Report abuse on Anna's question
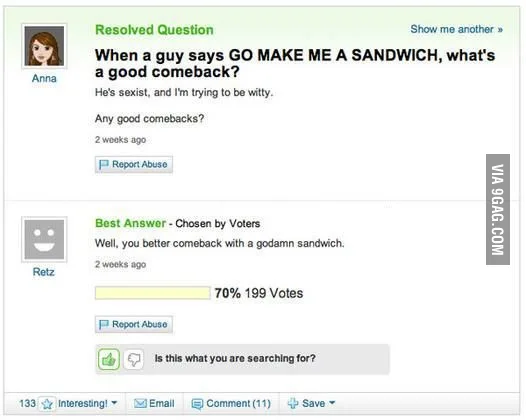The height and width of the screenshot is (420, 526). pyautogui.click(x=134, y=164)
